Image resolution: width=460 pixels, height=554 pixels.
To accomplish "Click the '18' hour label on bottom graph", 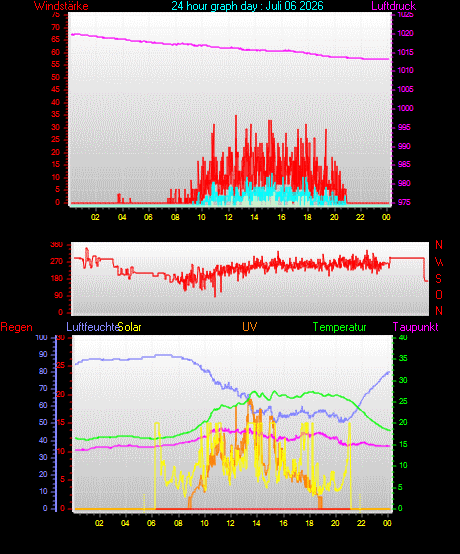I will pos(309,523).
